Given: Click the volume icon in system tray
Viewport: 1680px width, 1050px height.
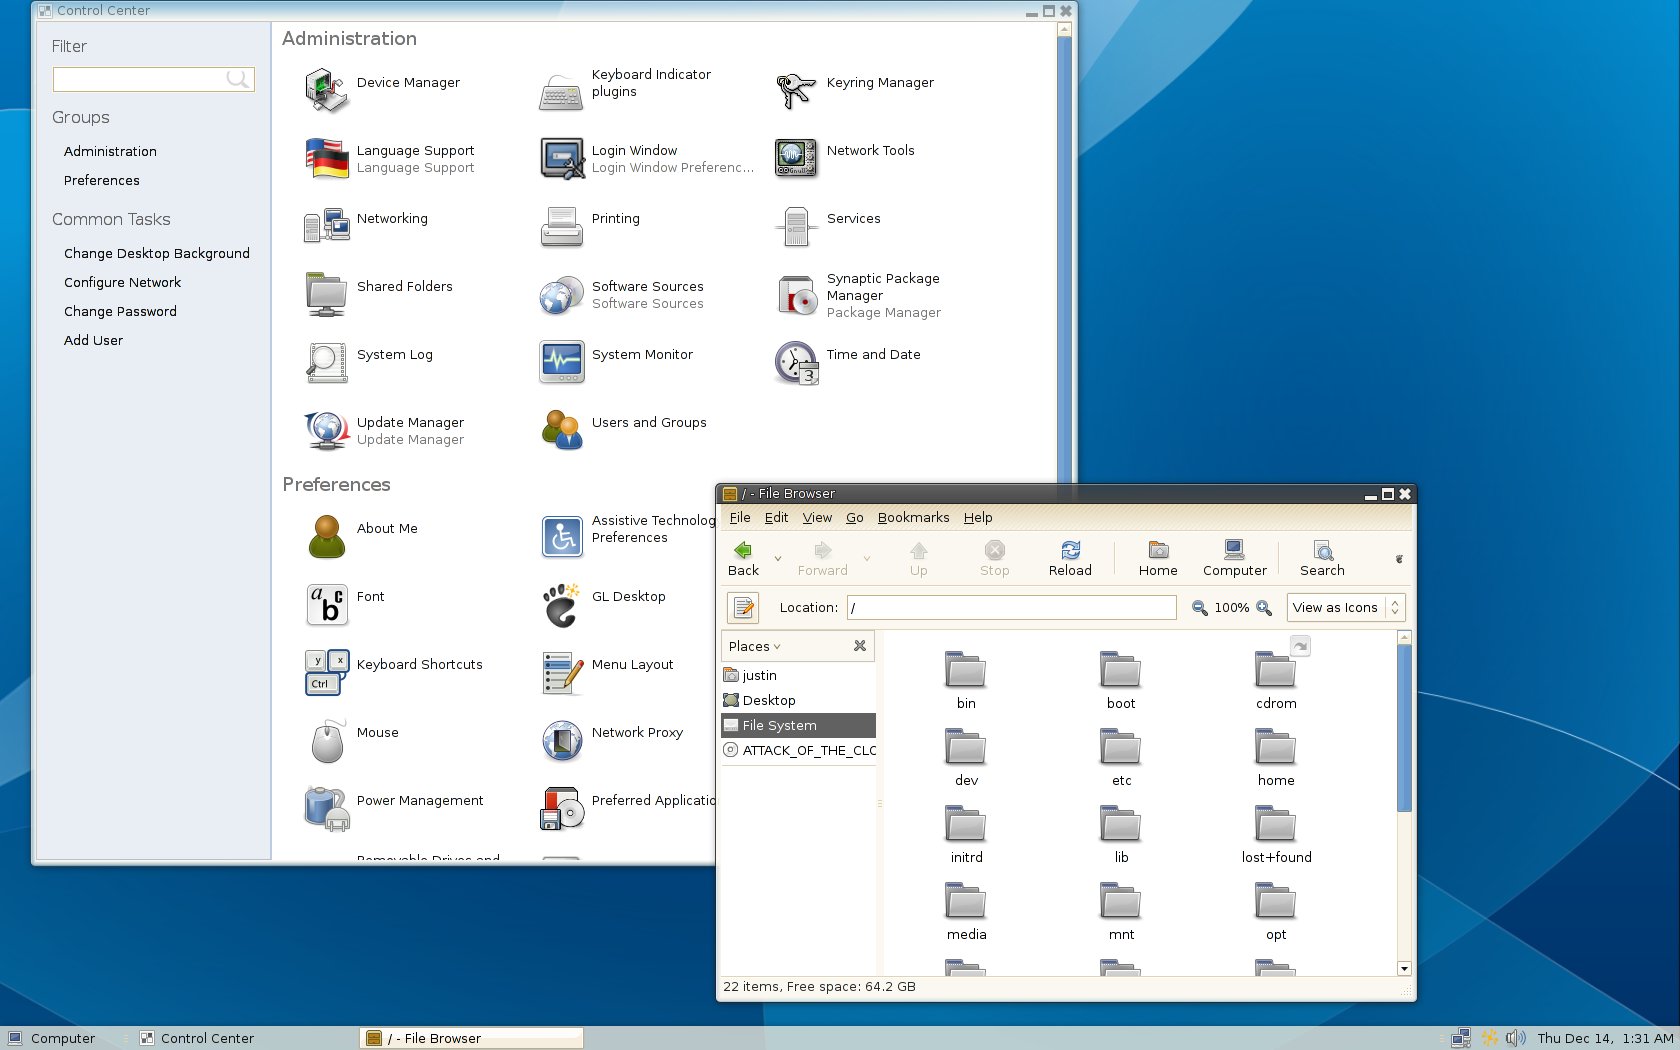Looking at the screenshot, I should [1516, 1038].
